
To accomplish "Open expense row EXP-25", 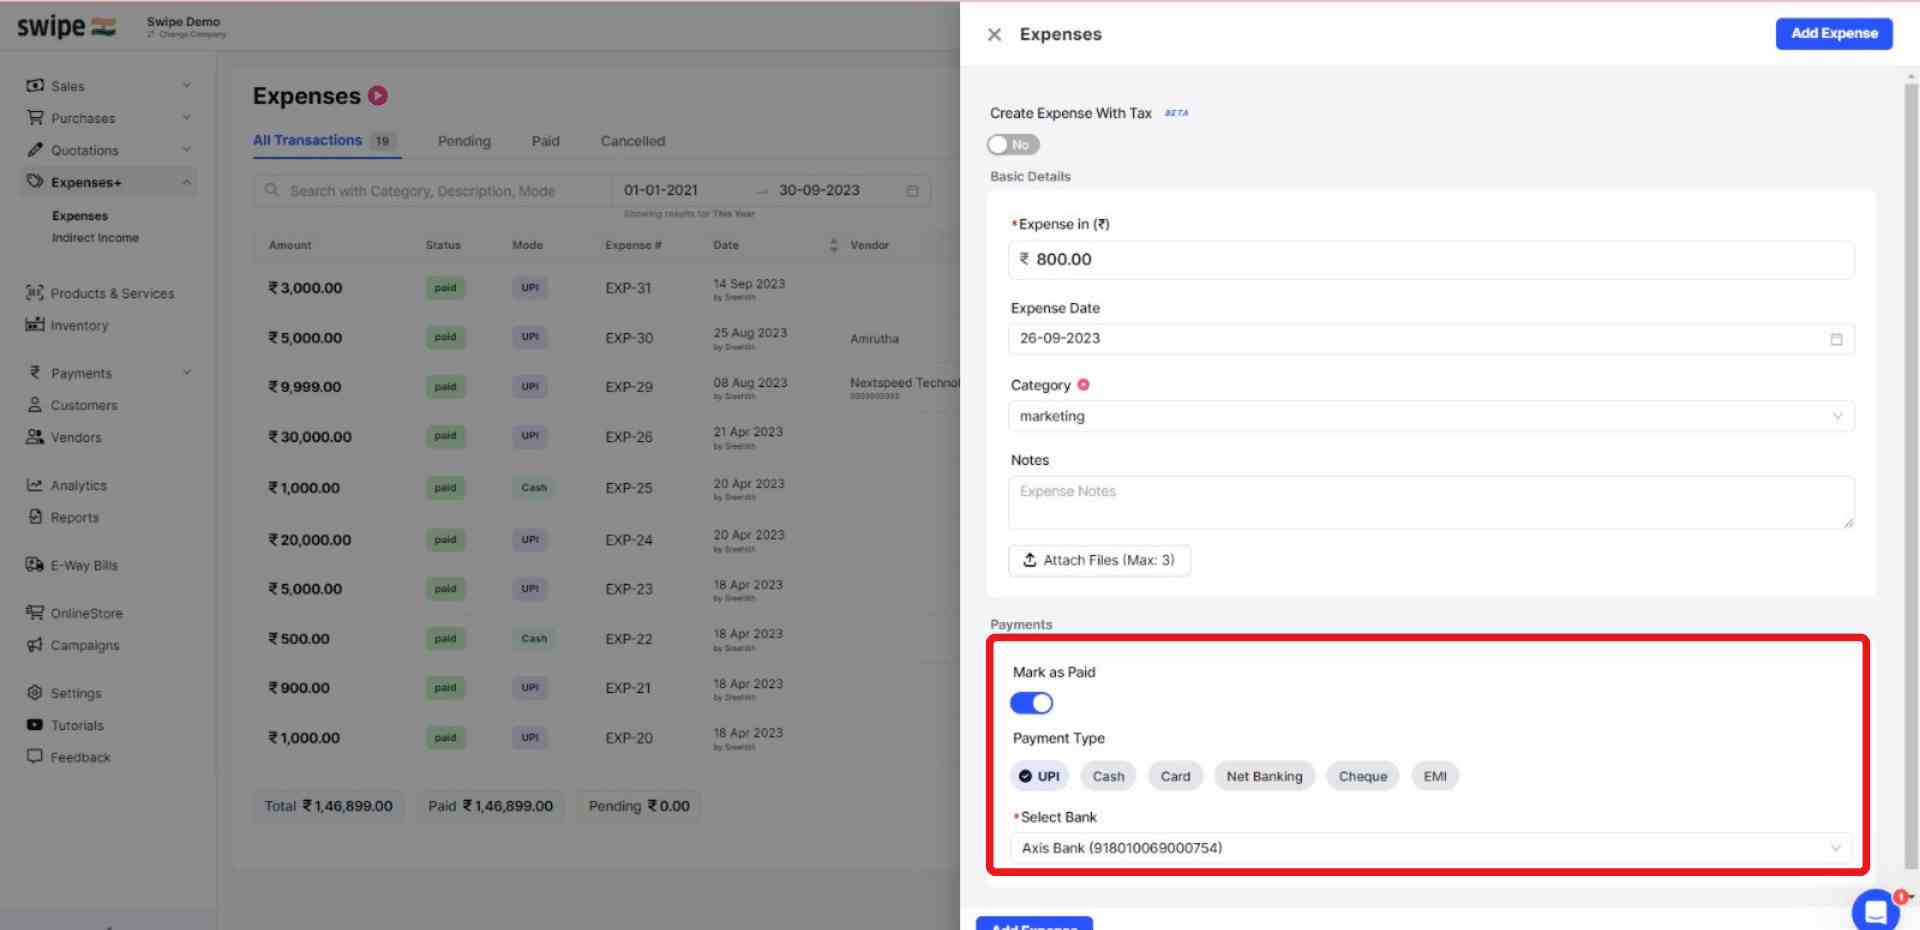I will [x=606, y=488].
